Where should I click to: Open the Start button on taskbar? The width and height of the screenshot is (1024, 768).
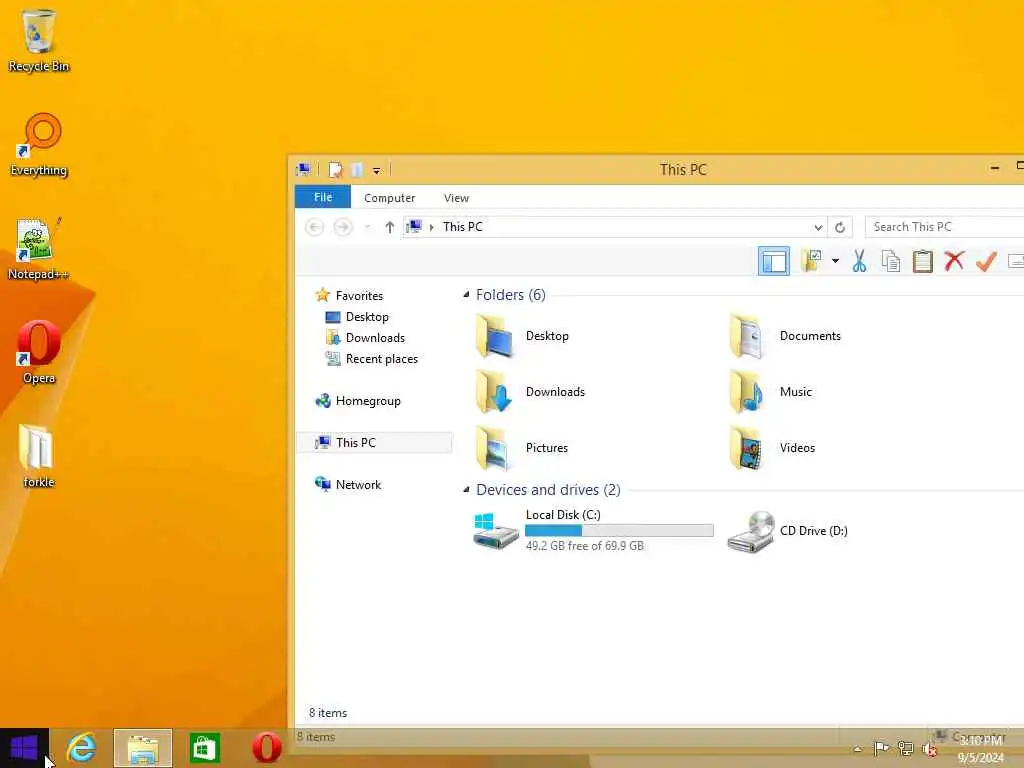tap(24, 748)
